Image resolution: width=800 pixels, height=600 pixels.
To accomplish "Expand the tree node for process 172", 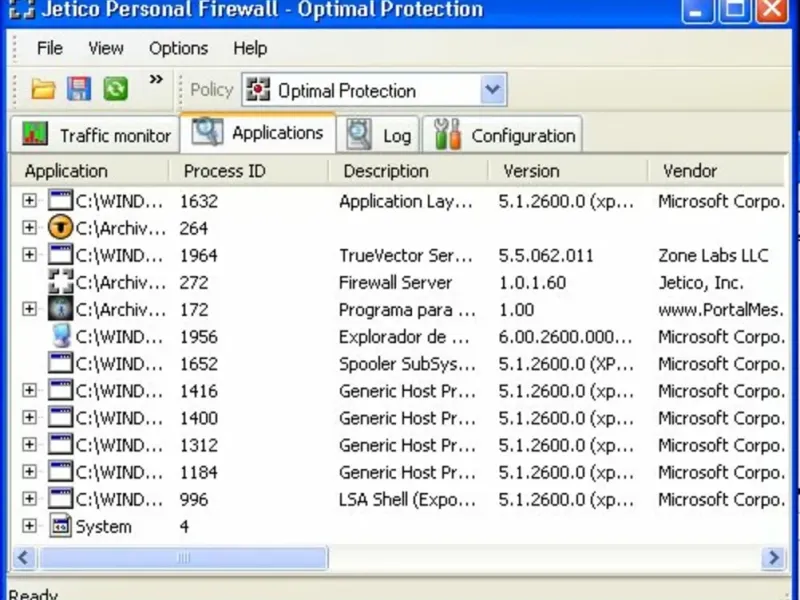I will (x=29, y=309).
